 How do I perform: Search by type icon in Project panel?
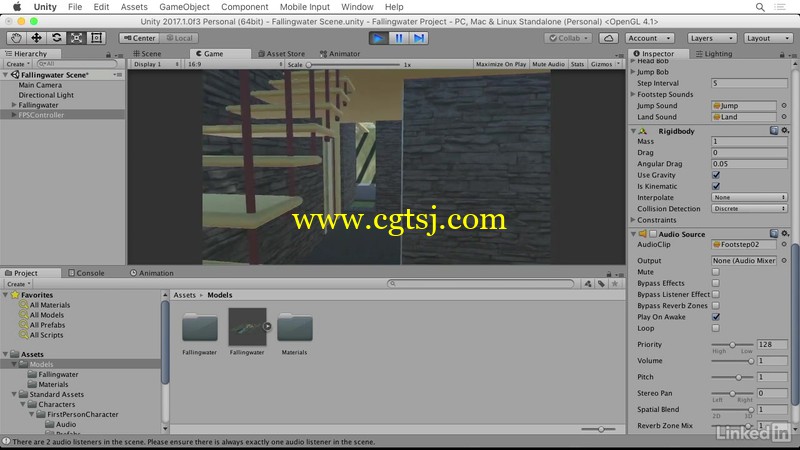click(588, 284)
